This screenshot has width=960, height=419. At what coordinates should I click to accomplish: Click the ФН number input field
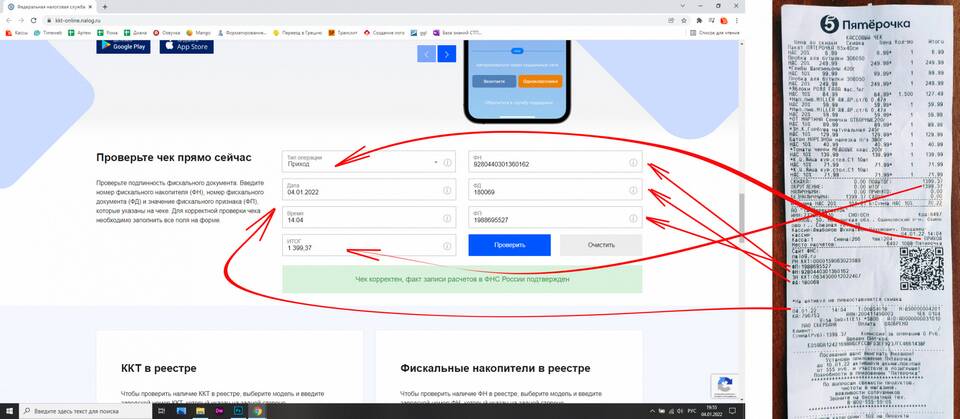tap(545, 163)
